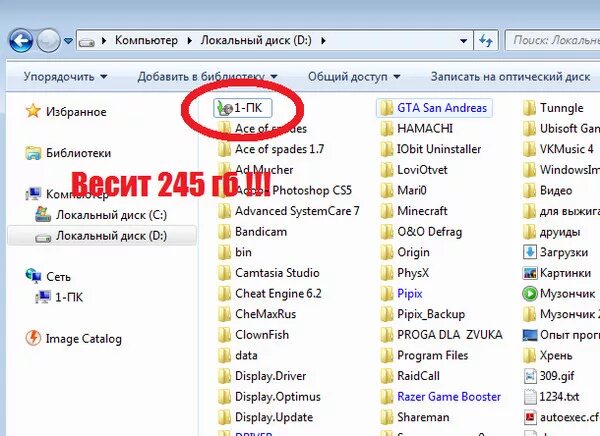Screen dimensions: 600x436
Task: Click the Image Catalog lightning icon
Action: tap(33, 338)
